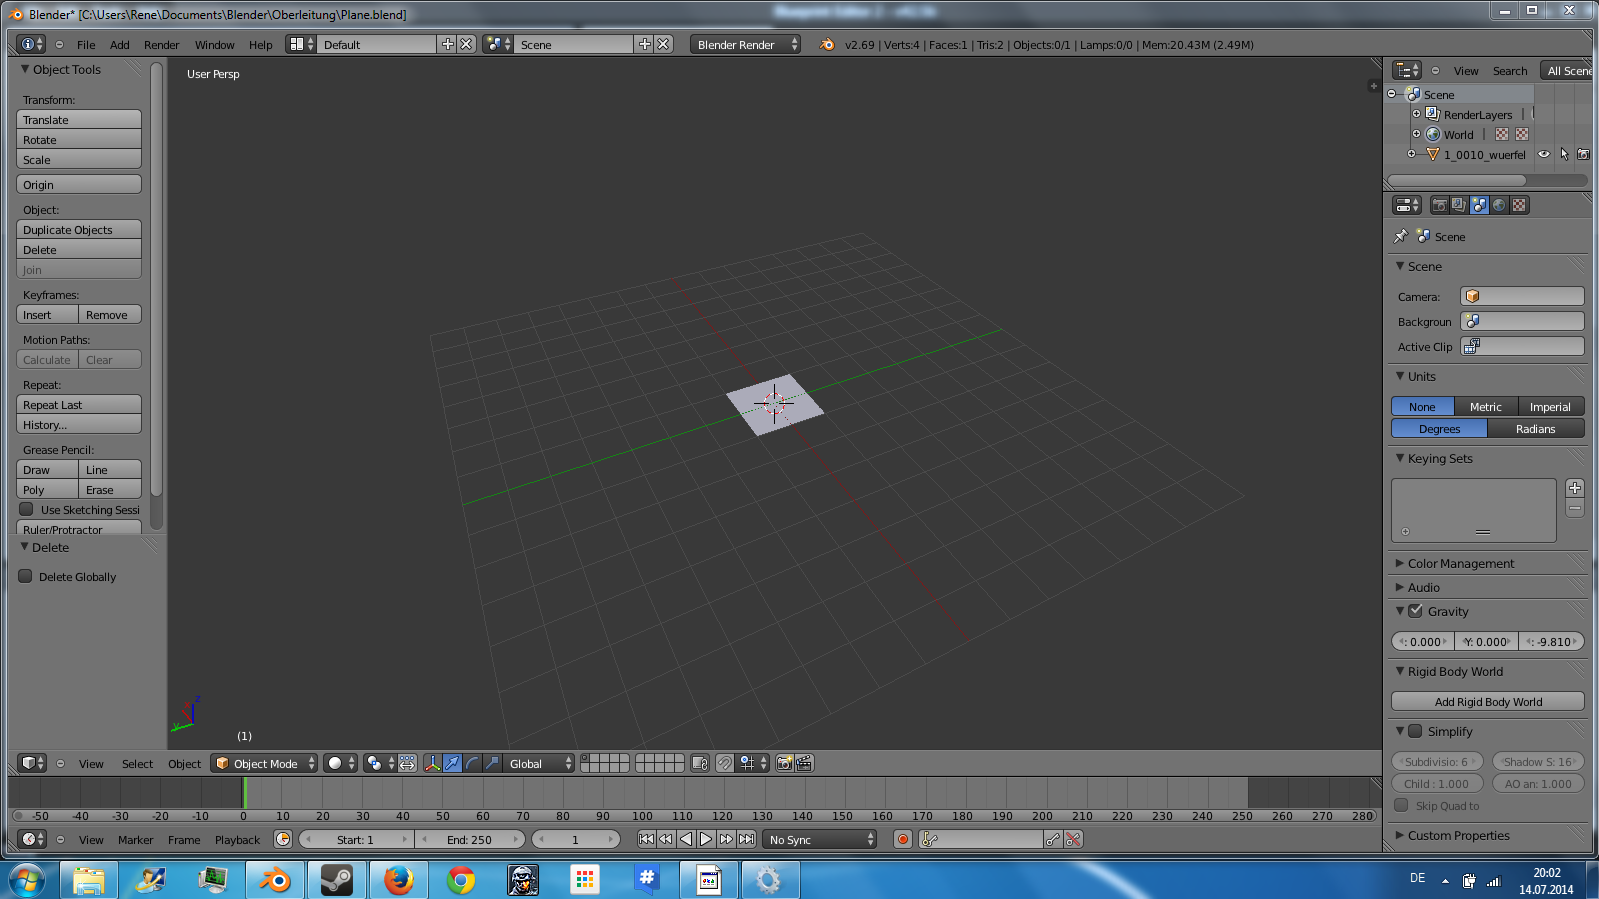Click the Translate button
Screen dimensions: 1599x899
(79, 119)
